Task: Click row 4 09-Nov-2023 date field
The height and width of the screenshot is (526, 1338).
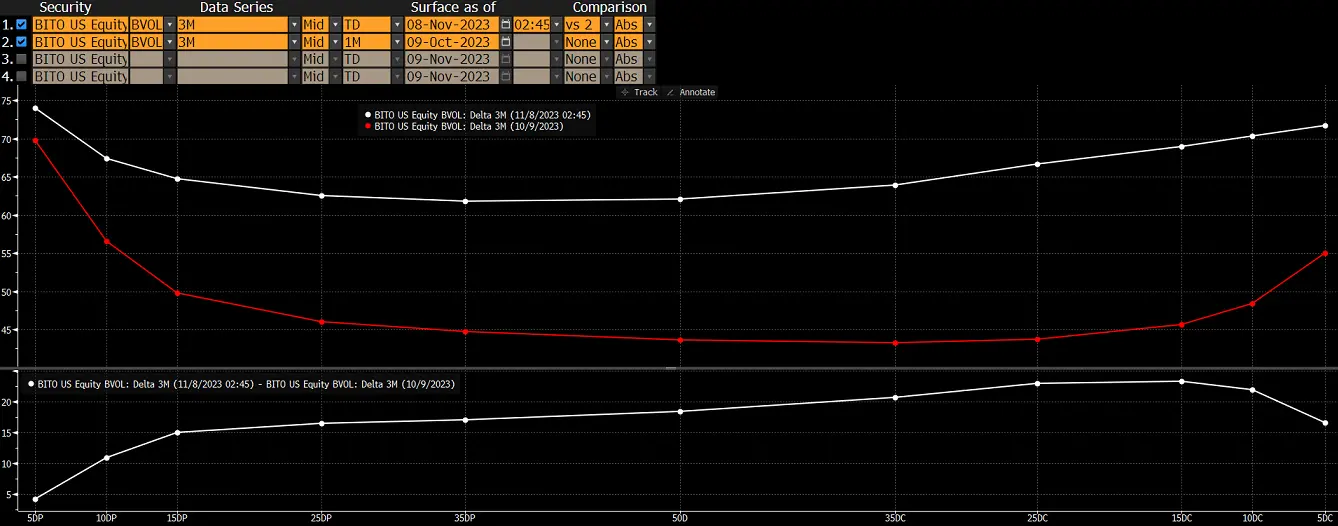Action: [x=452, y=76]
